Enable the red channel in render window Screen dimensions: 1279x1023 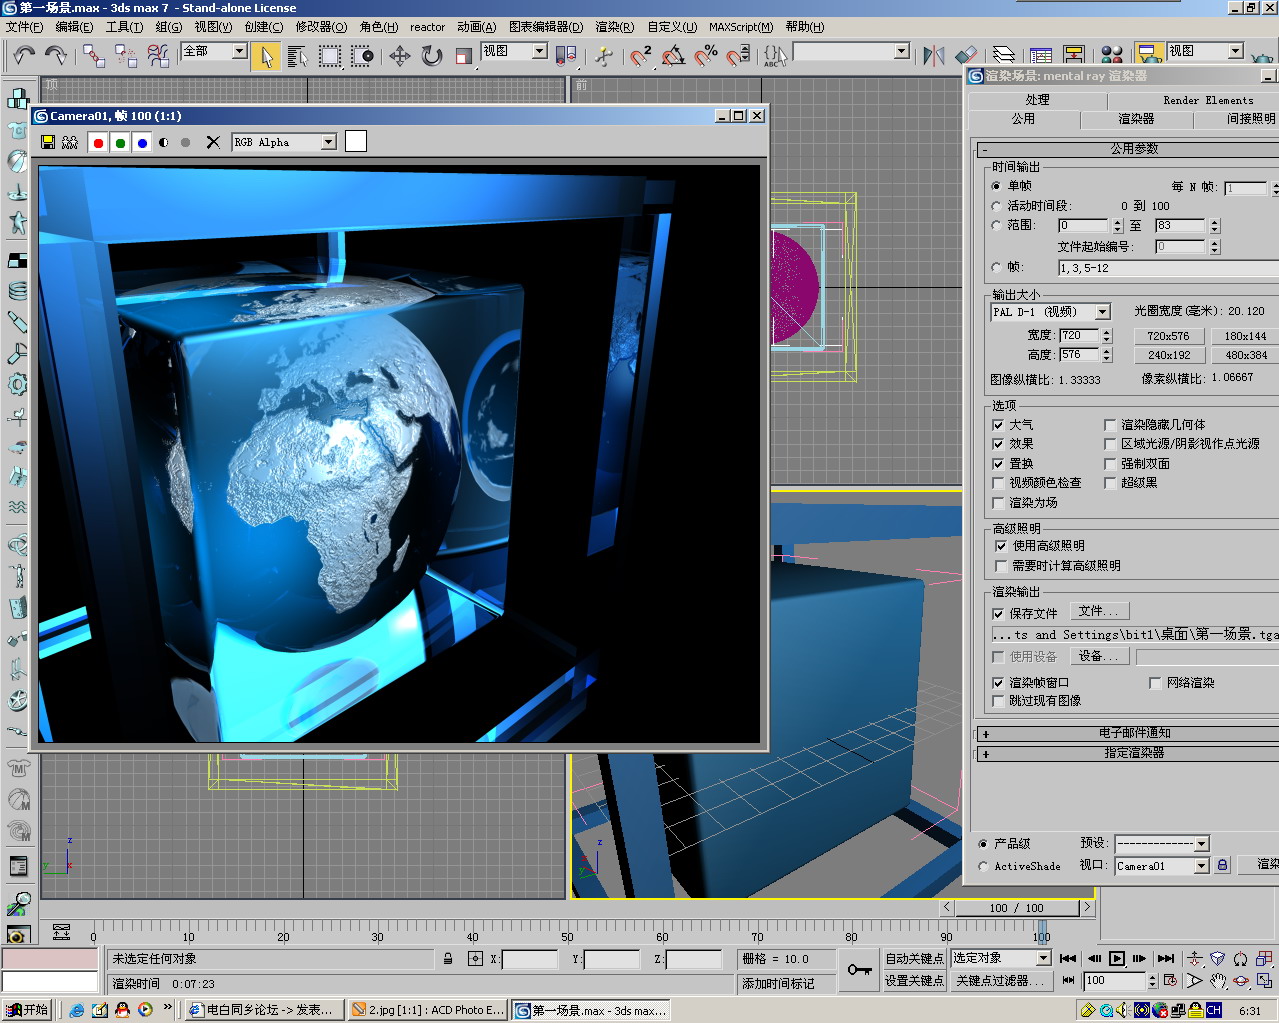[x=98, y=143]
